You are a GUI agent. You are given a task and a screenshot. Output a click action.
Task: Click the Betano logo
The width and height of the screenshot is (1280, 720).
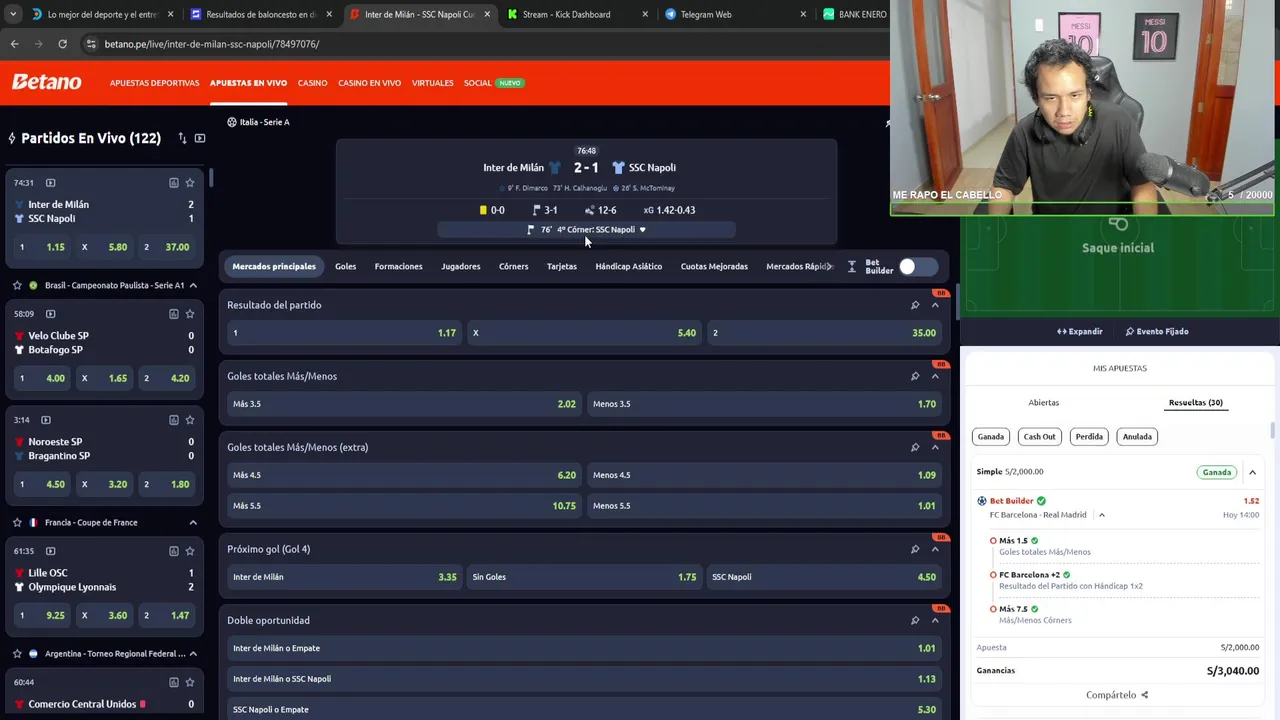[47, 82]
